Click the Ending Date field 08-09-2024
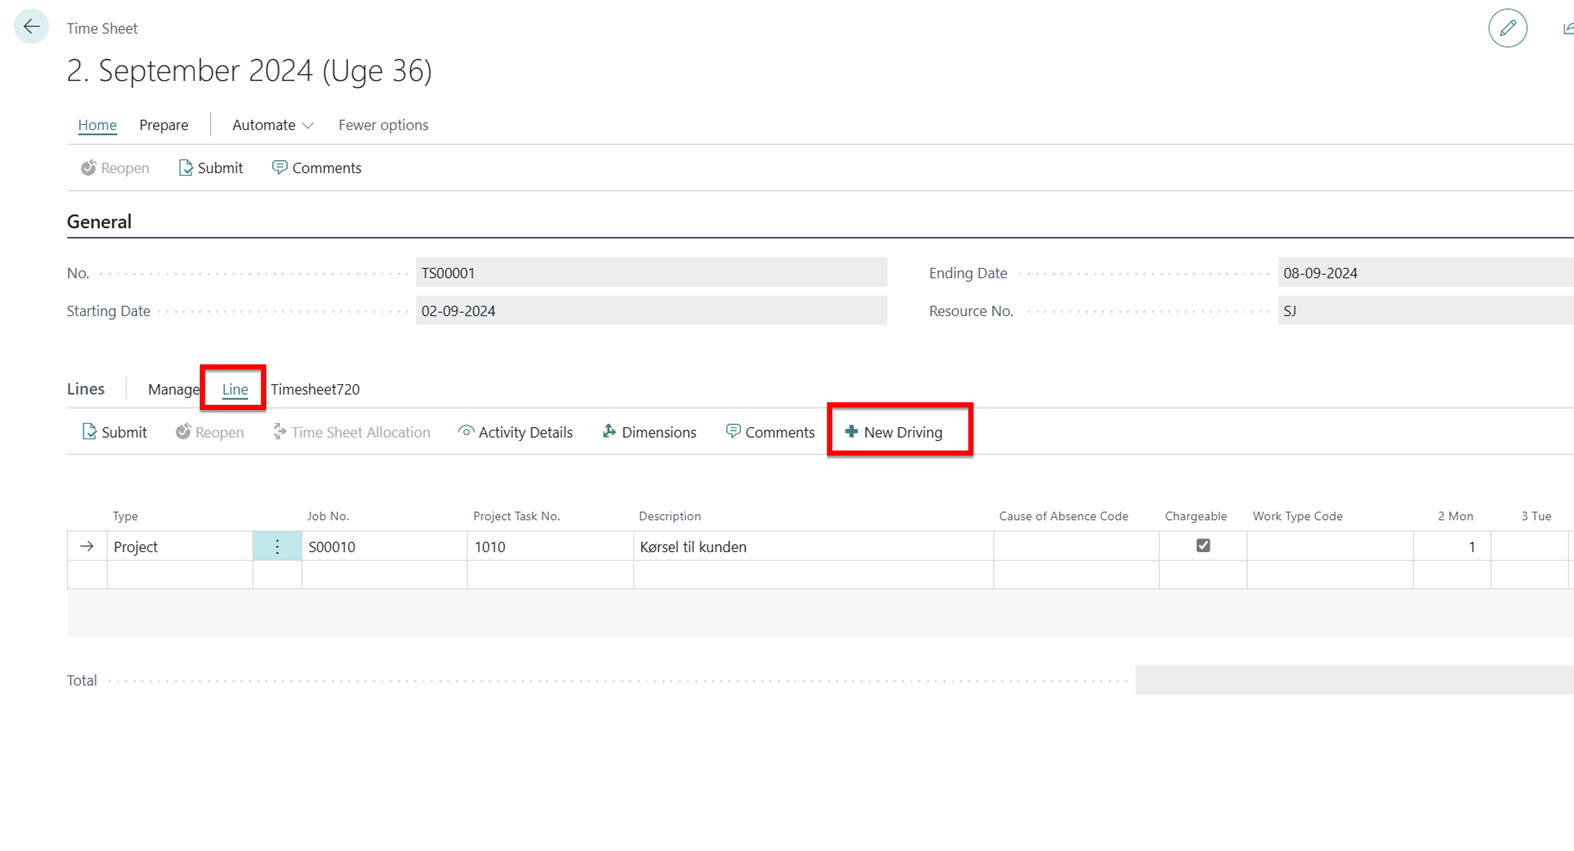 1426,273
